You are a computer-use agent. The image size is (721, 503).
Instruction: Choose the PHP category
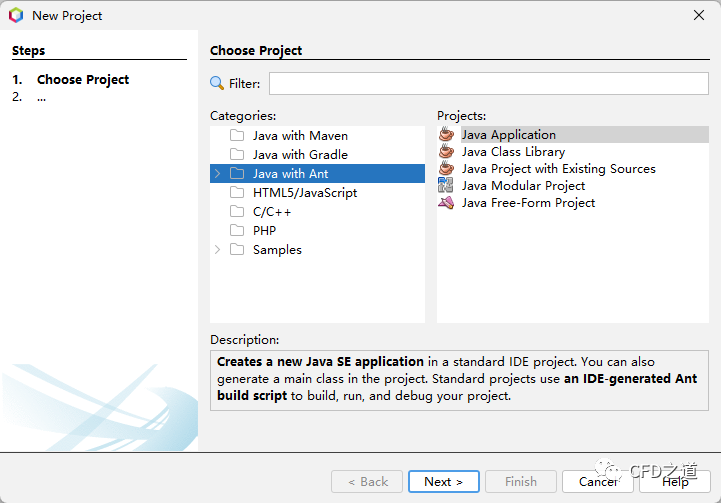(x=264, y=231)
